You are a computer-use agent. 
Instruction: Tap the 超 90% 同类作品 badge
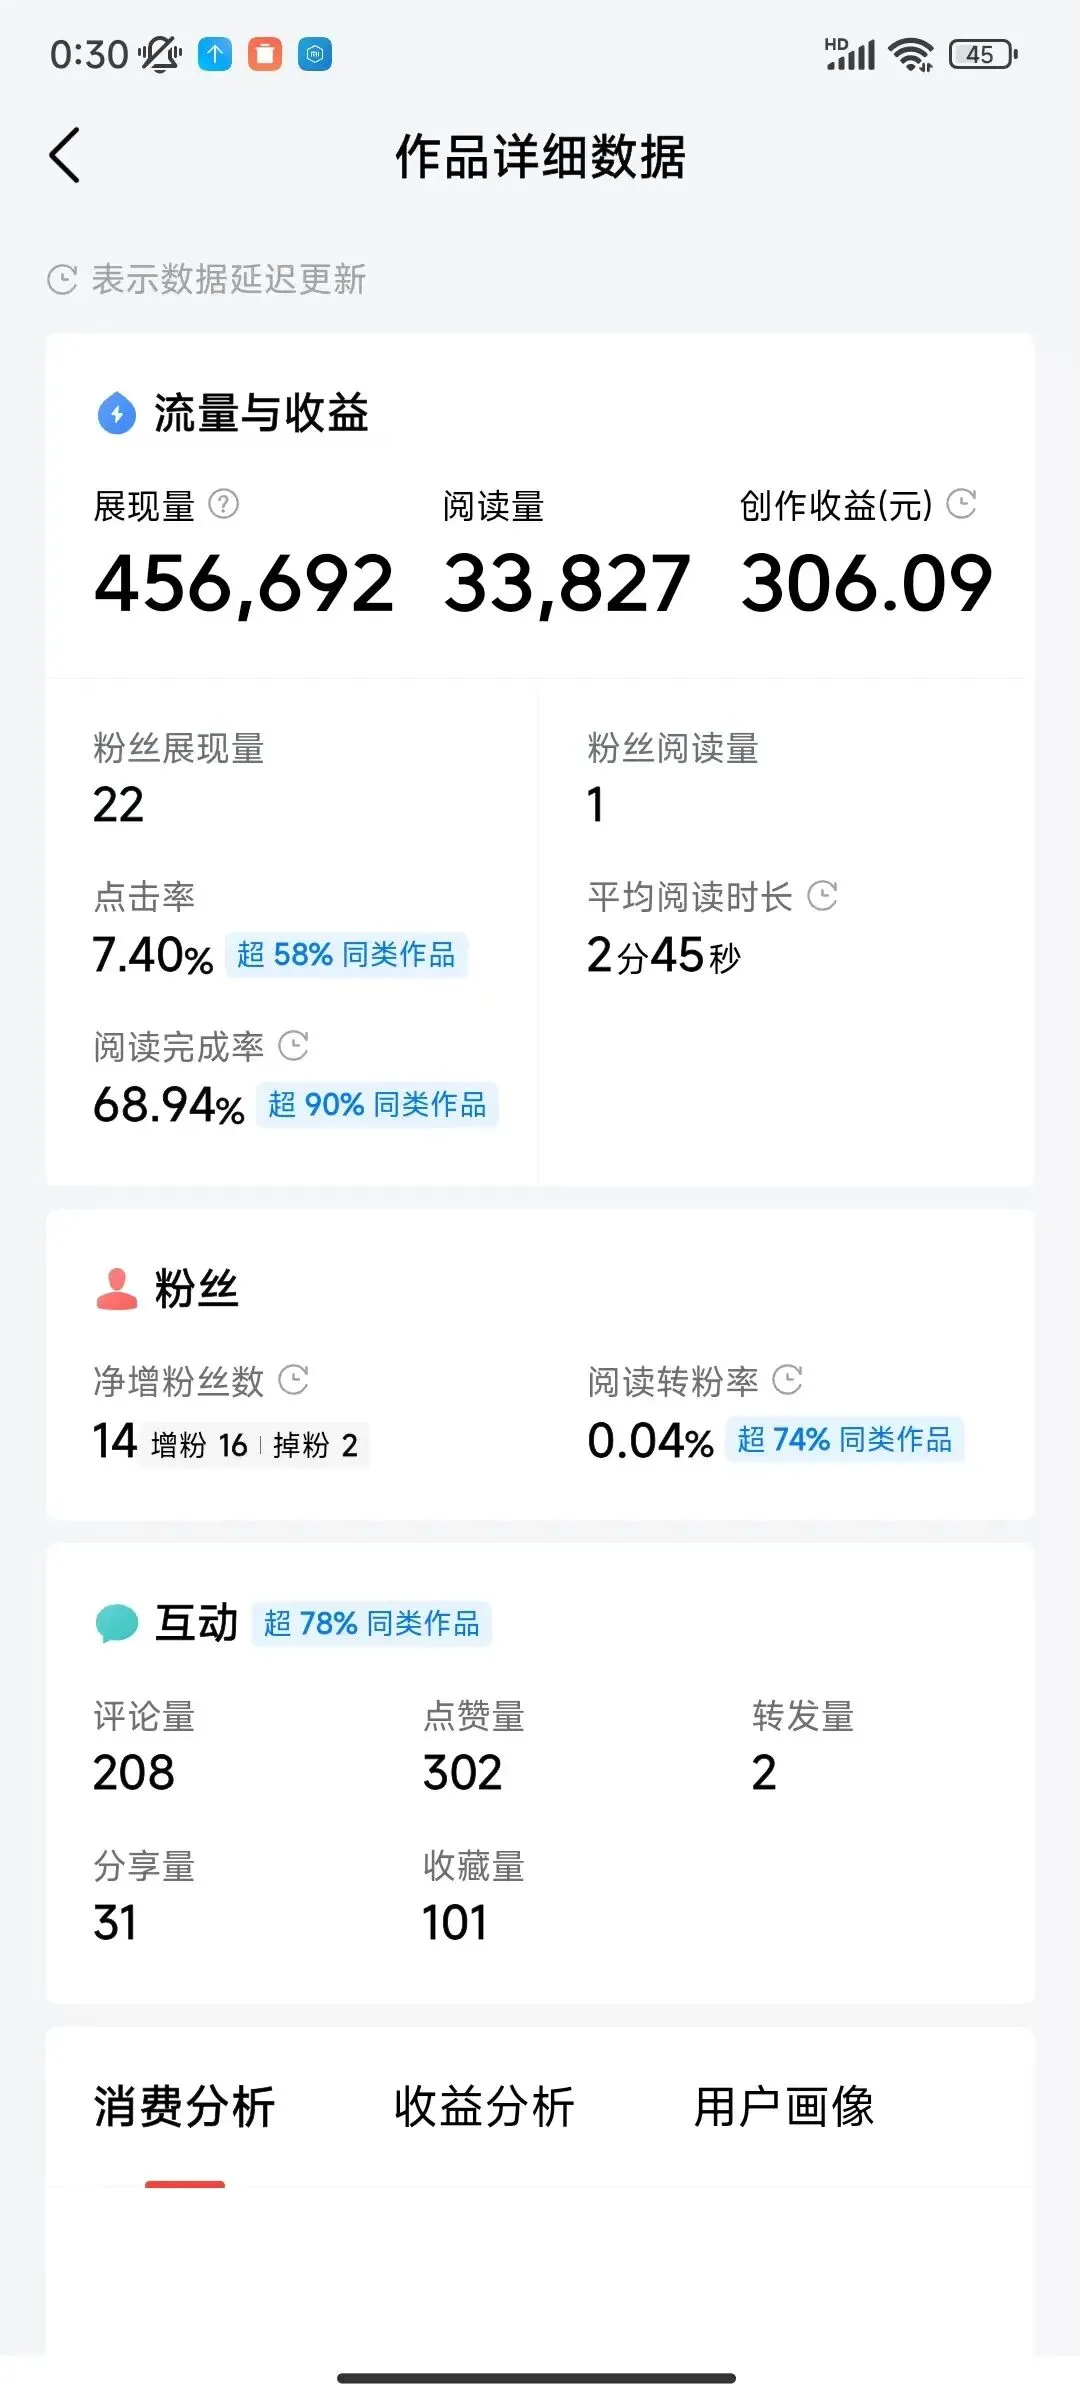click(377, 1105)
